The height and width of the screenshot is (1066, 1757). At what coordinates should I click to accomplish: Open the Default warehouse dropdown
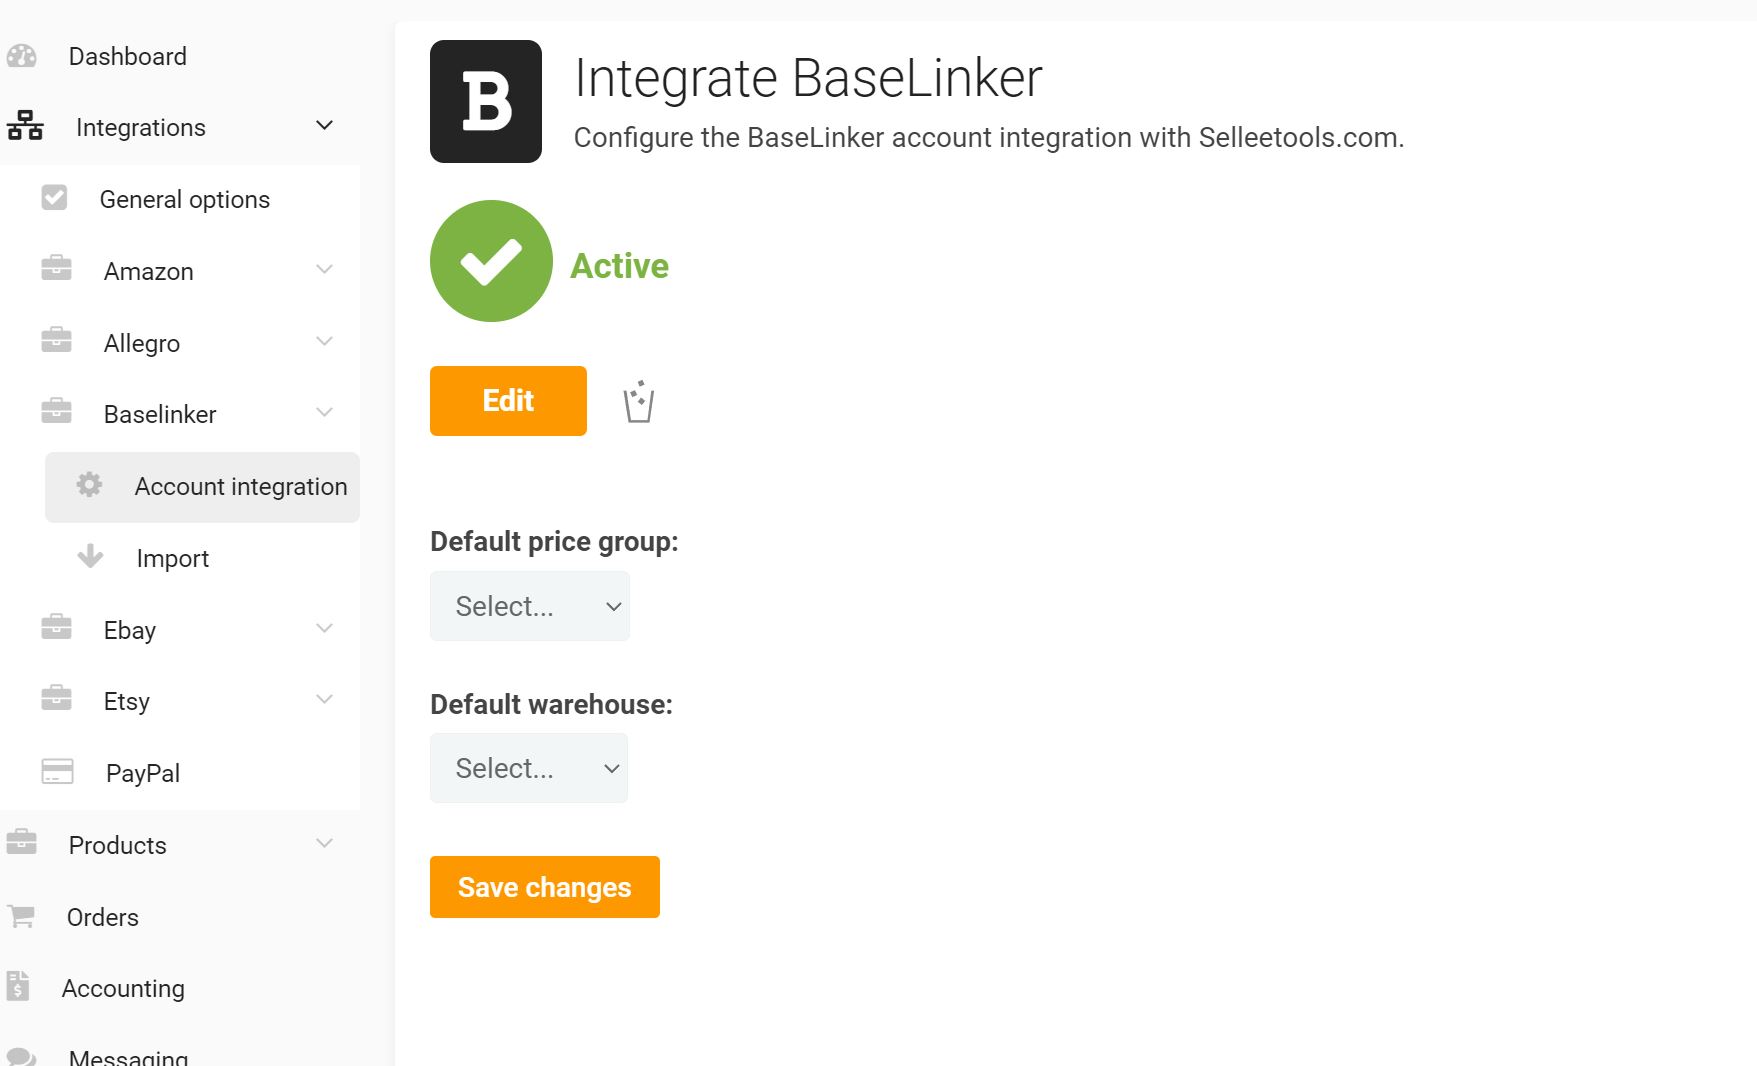pyautogui.click(x=529, y=768)
